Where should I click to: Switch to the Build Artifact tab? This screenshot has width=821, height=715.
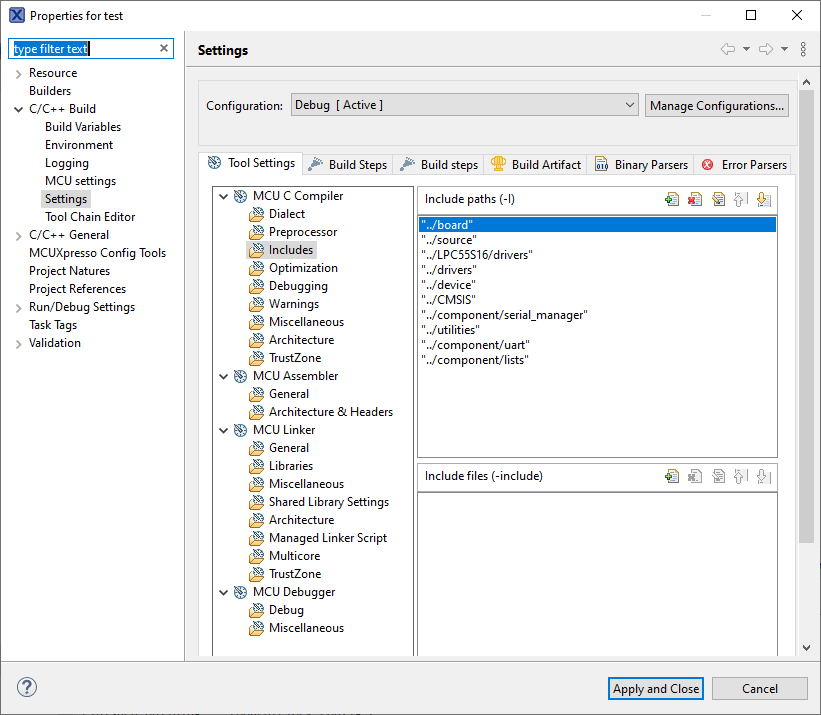tap(536, 165)
